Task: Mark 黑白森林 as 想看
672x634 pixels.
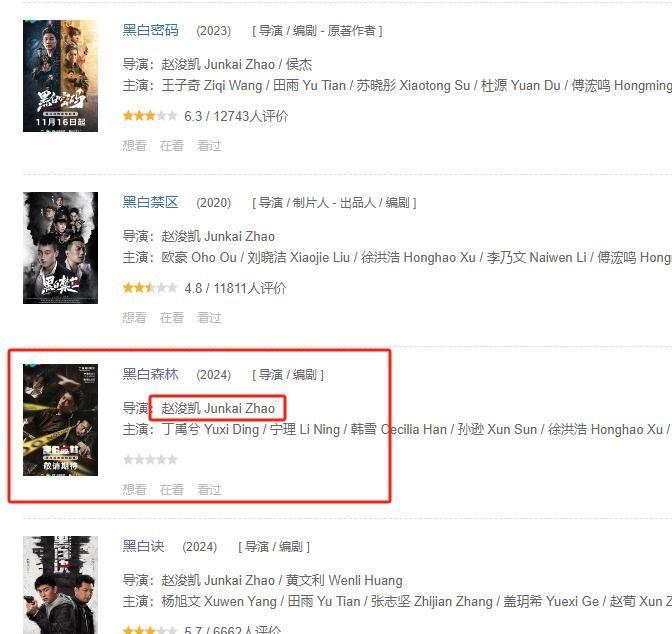Action: pyautogui.click(x=135, y=490)
